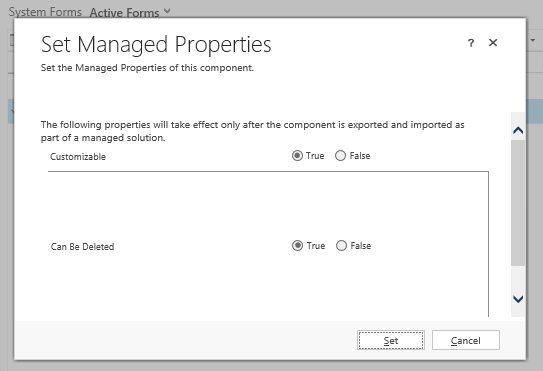Select False for Can Be Deleted
The height and width of the screenshot is (371, 543).
(x=341, y=246)
